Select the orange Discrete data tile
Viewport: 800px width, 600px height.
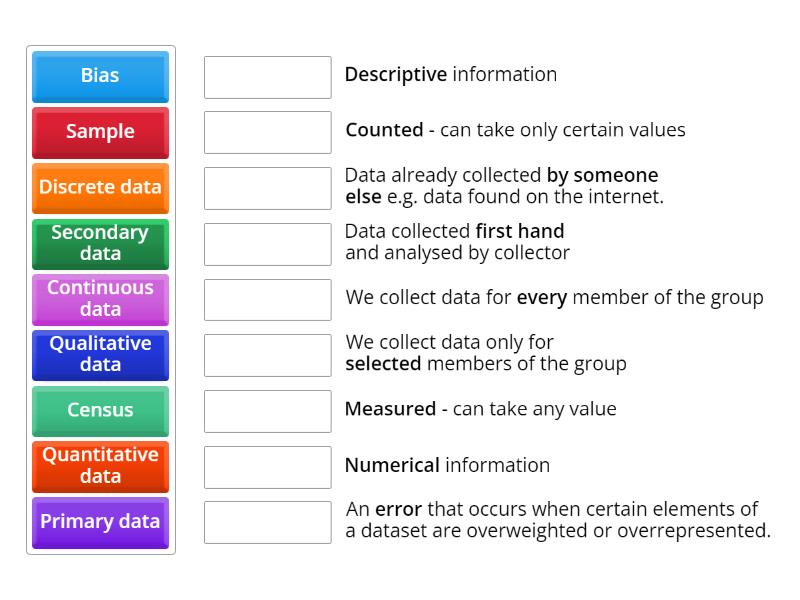pyautogui.click(x=100, y=188)
